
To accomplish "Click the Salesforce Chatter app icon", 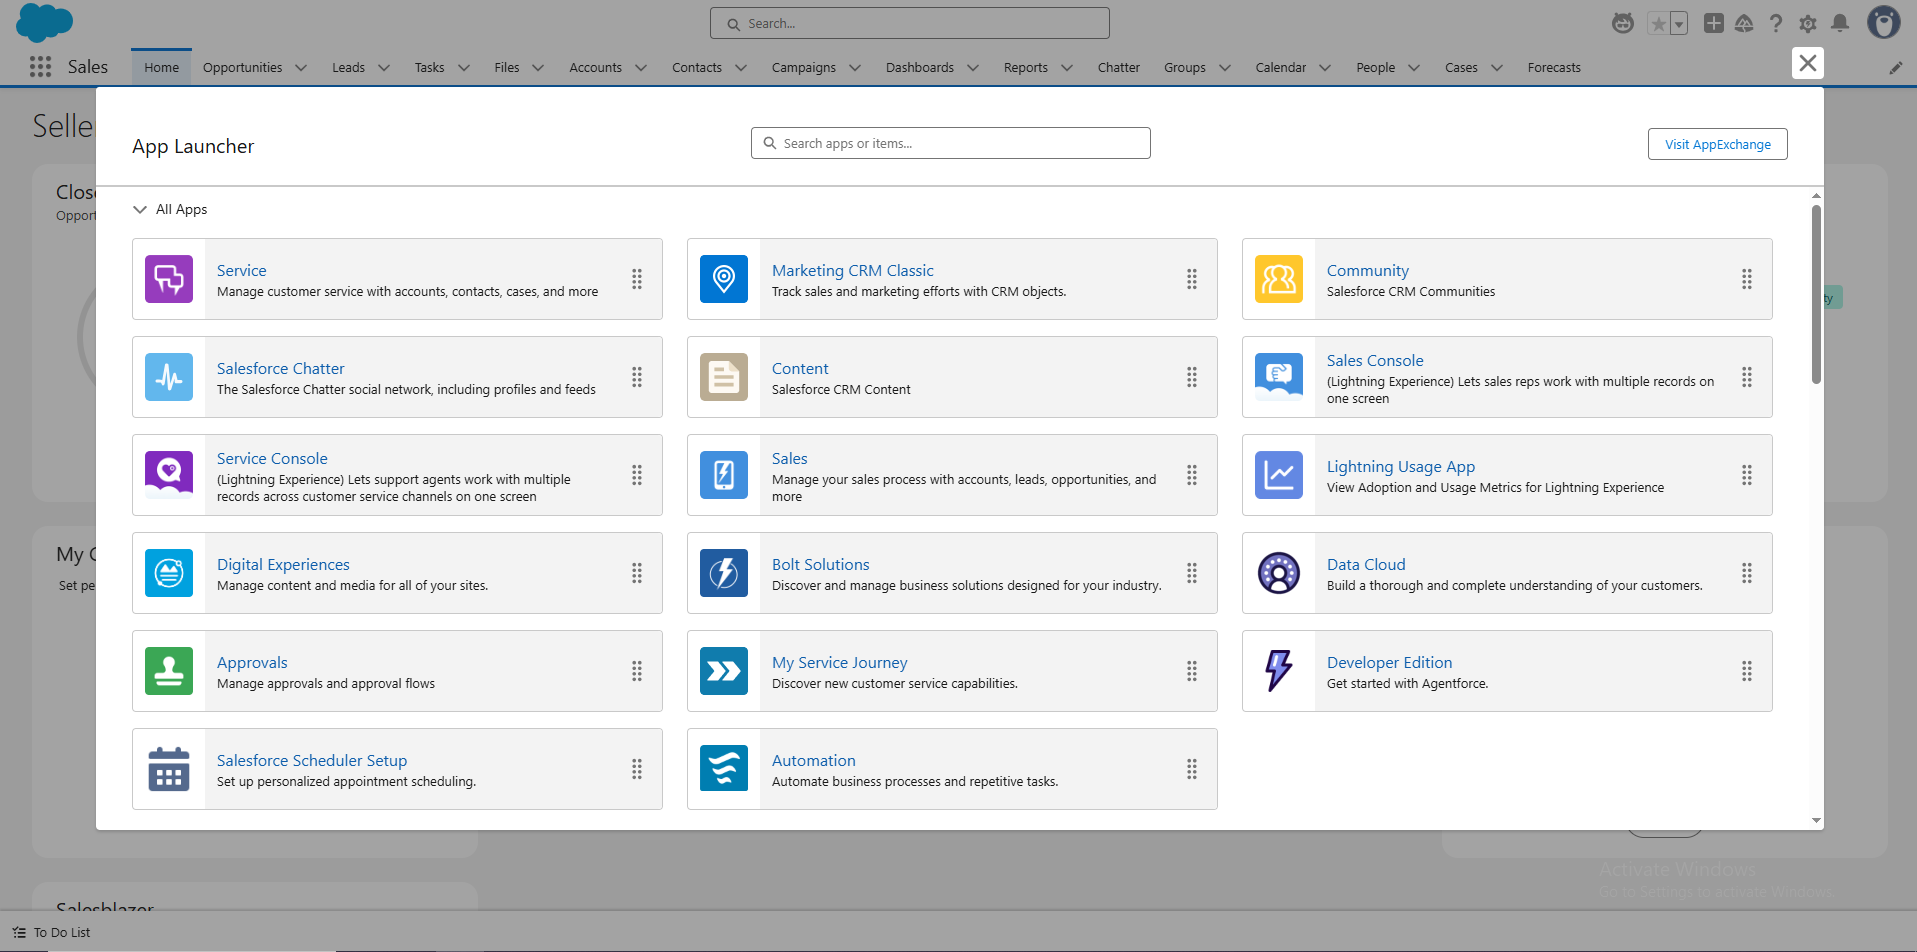I will coord(169,377).
